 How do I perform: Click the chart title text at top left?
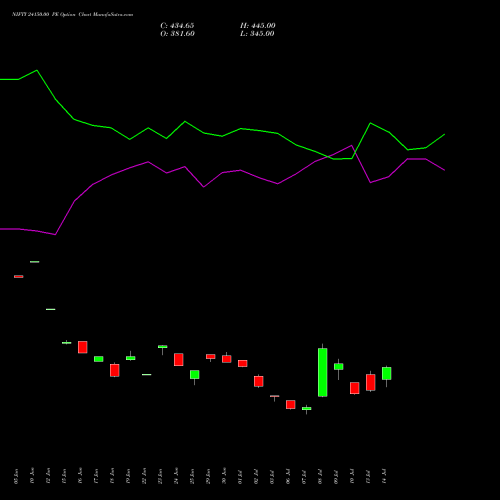point(72,14)
